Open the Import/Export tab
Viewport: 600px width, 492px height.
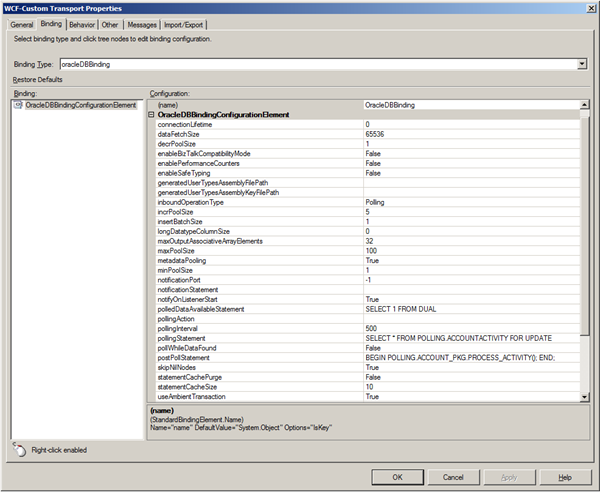point(183,25)
